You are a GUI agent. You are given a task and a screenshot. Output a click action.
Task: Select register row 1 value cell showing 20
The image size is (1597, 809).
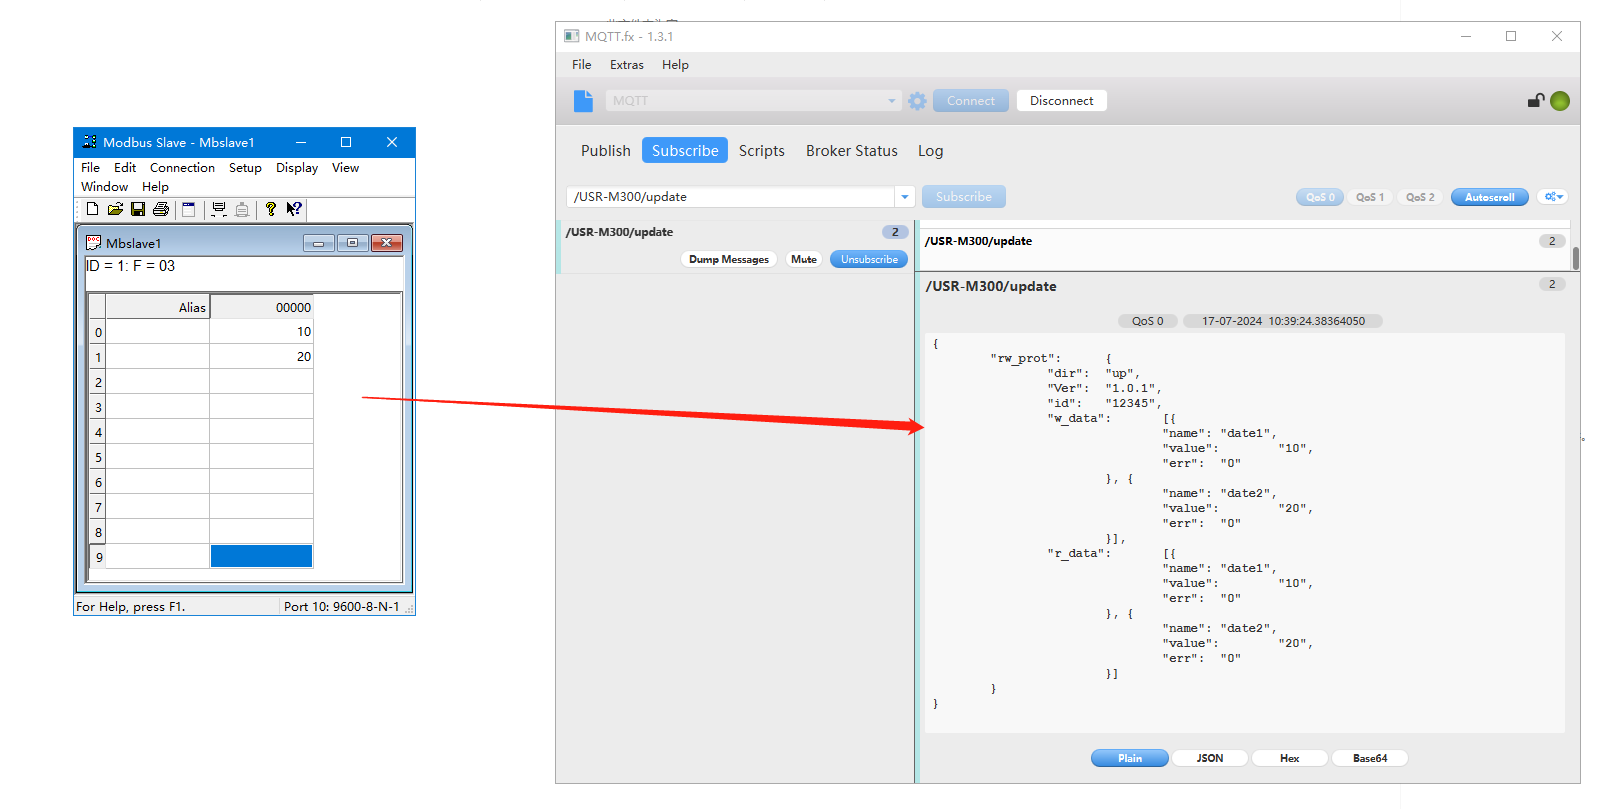(261, 357)
